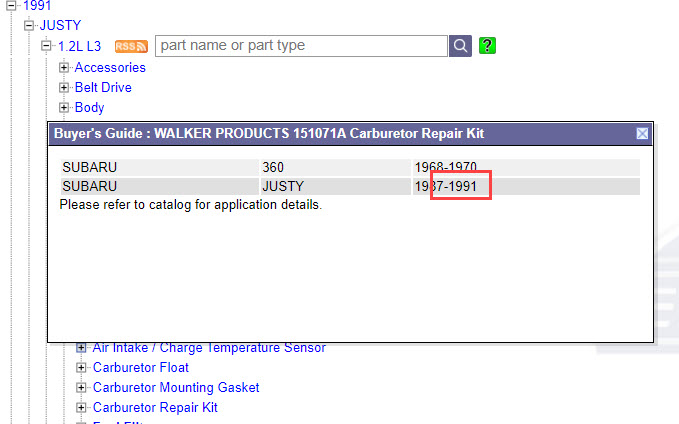Viewport: 679px width, 424px height.
Task: Open the 1991 year link
Action: click(x=37, y=6)
